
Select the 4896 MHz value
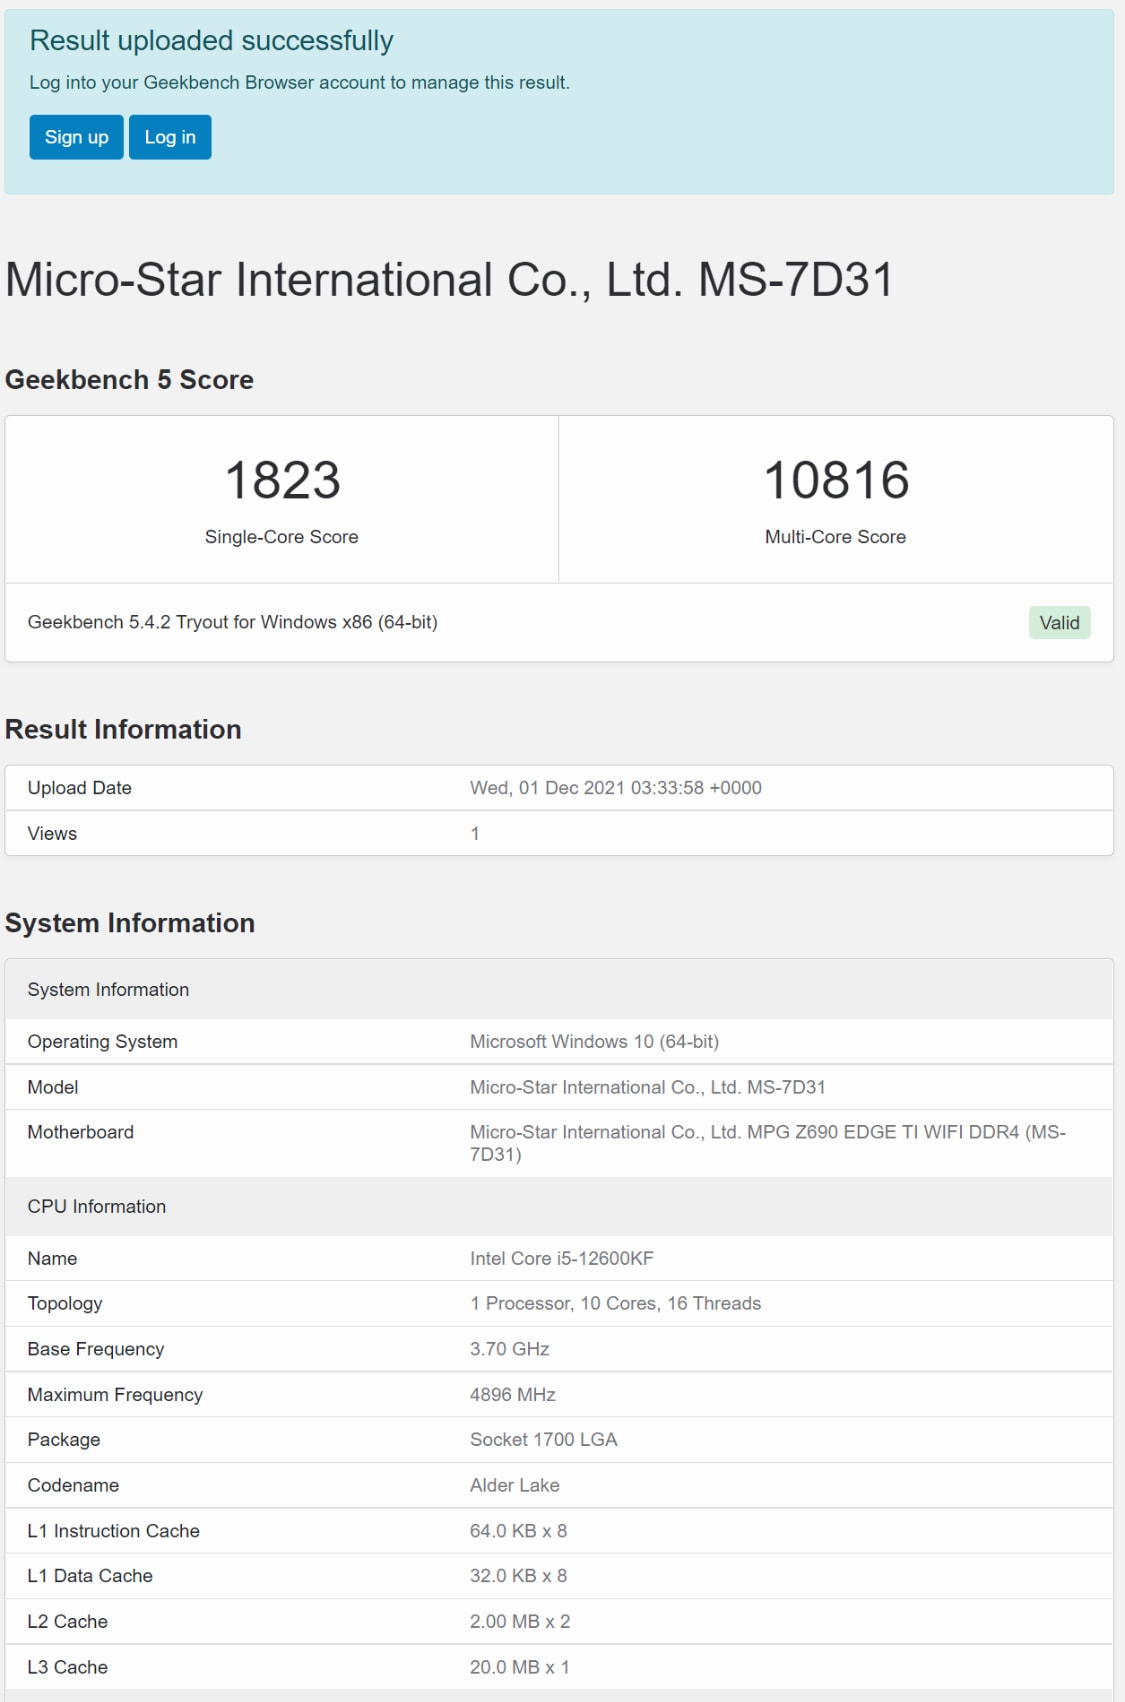coord(513,1395)
